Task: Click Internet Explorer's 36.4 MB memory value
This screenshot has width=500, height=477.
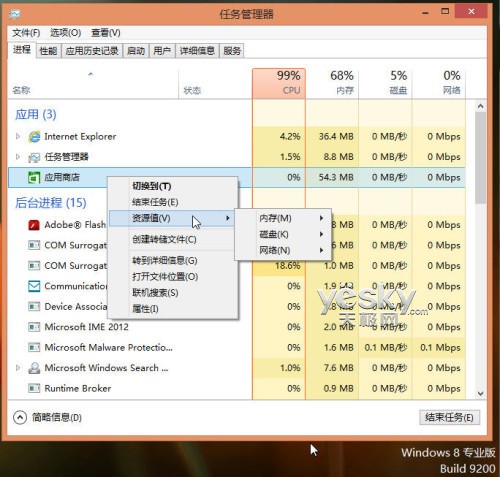Action: [336, 136]
